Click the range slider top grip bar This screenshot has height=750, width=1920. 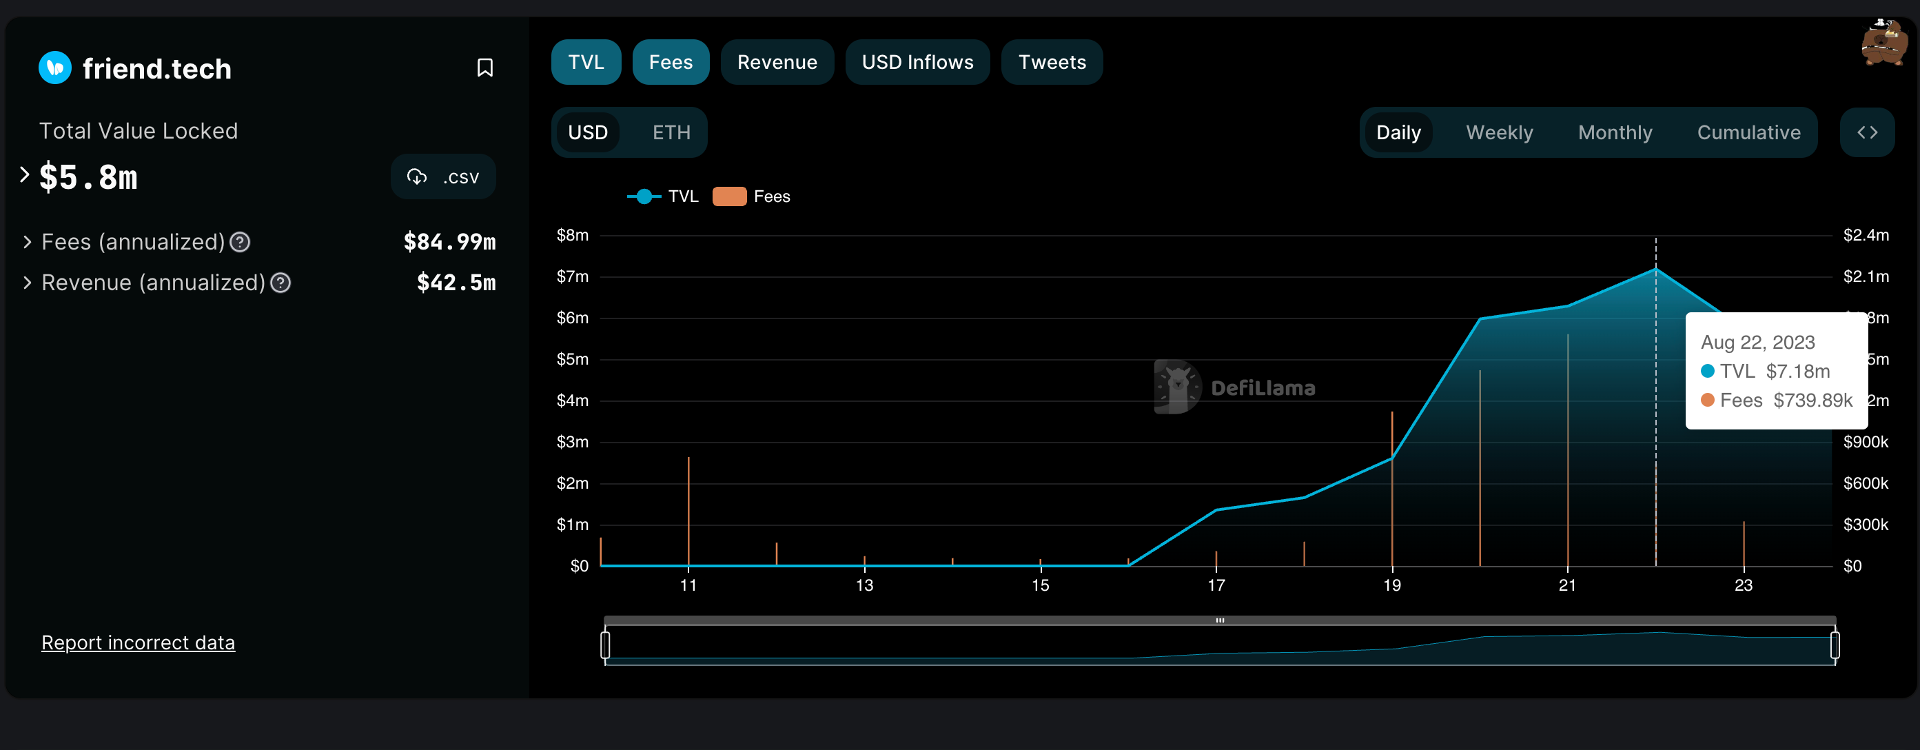tap(1220, 620)
